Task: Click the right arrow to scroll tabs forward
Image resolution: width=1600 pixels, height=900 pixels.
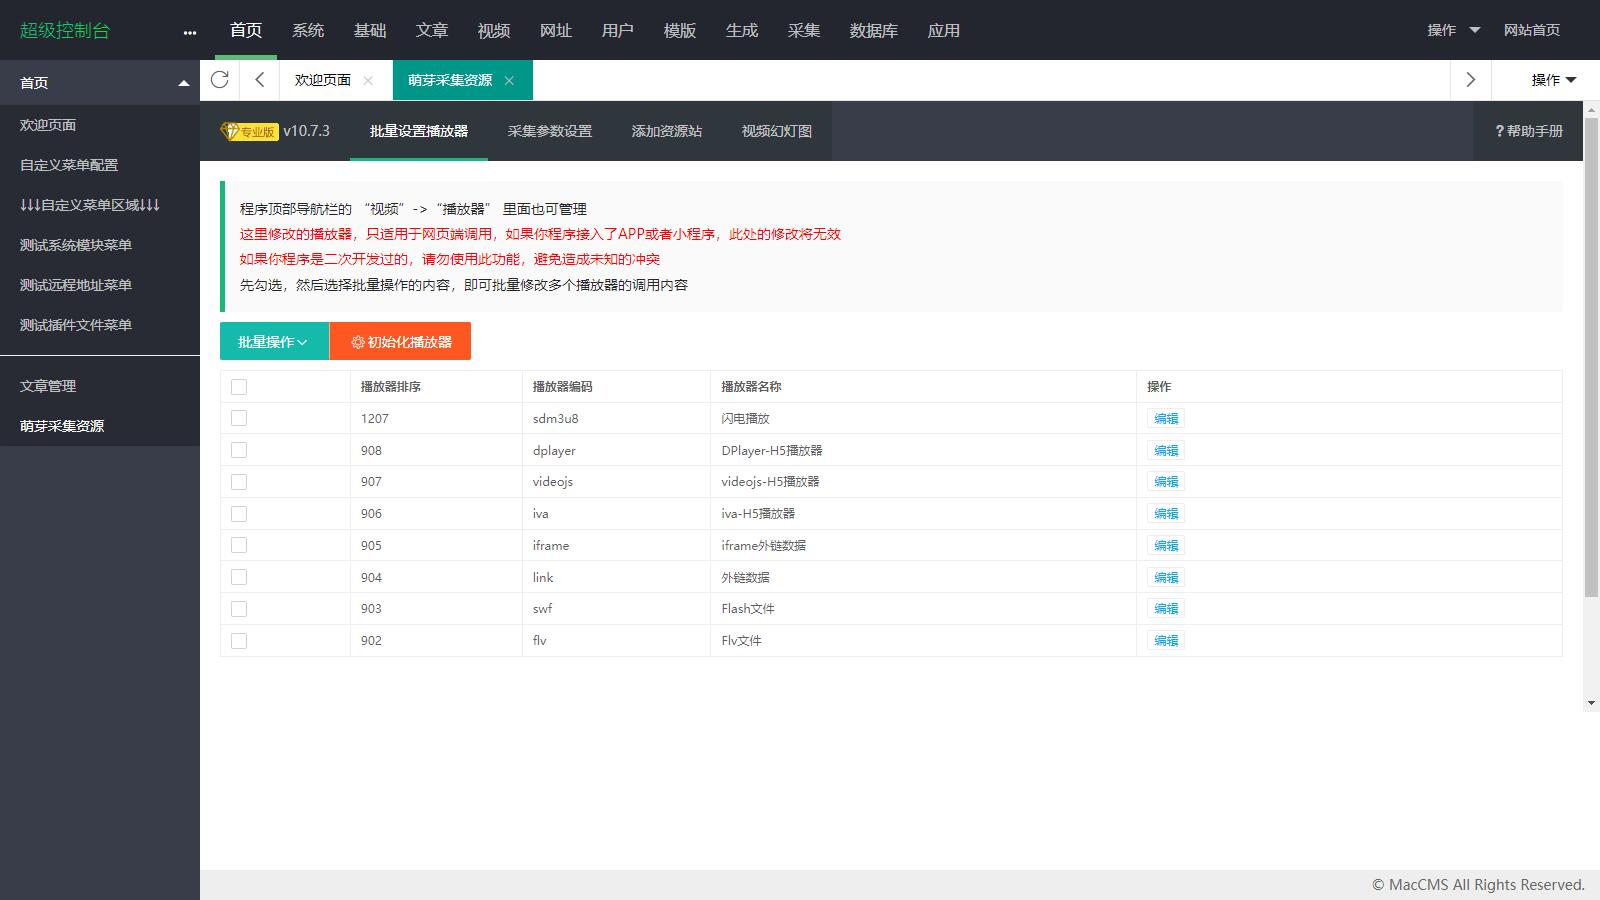Action: click(1470, 80)
